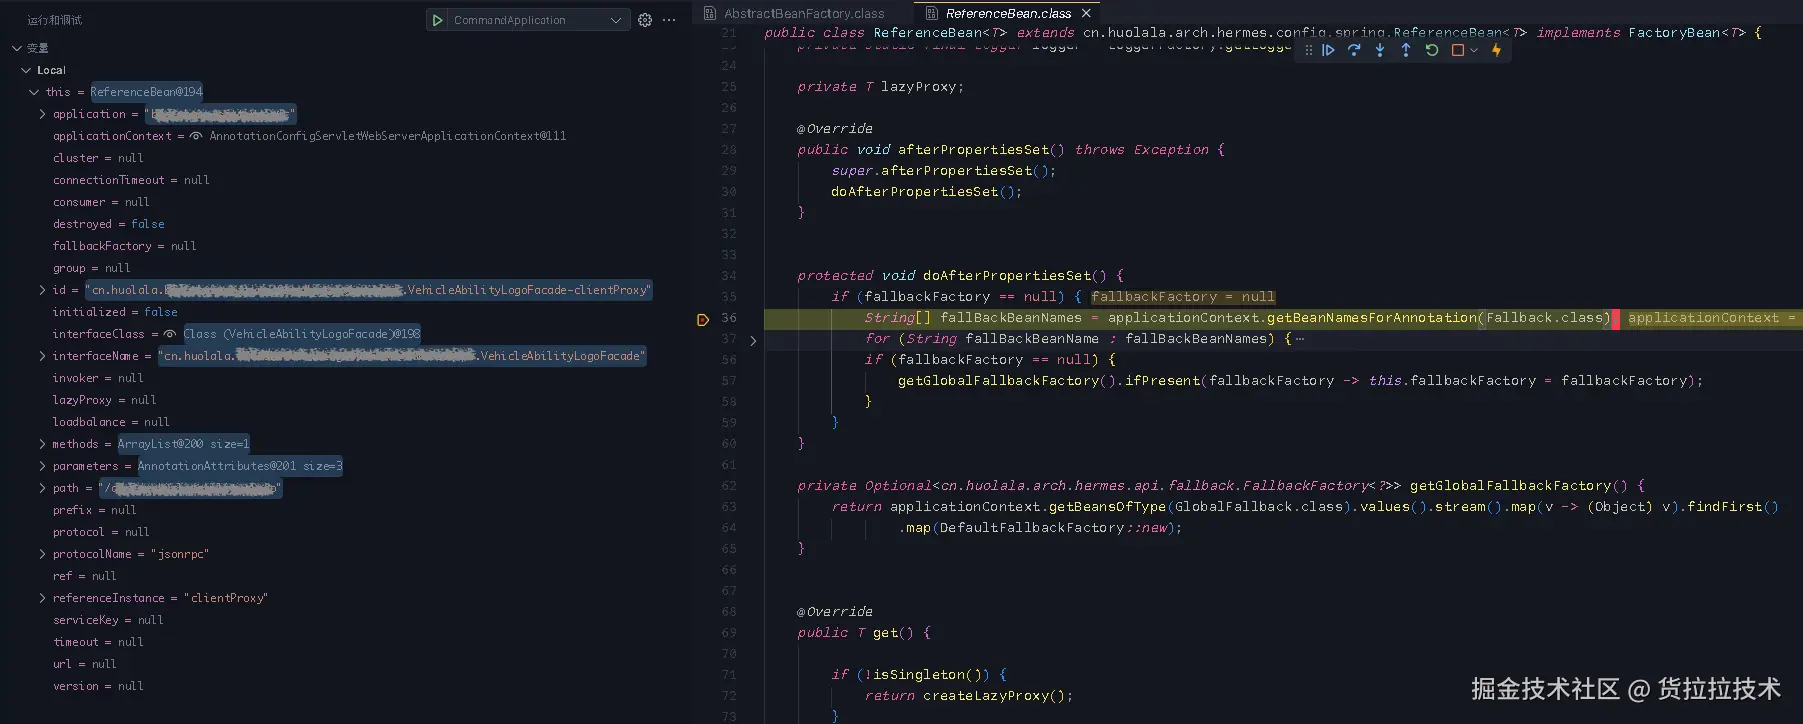Unfold the collapsed code at line 37
Screen dimensions: 1803x724
[x=753, y=340]
